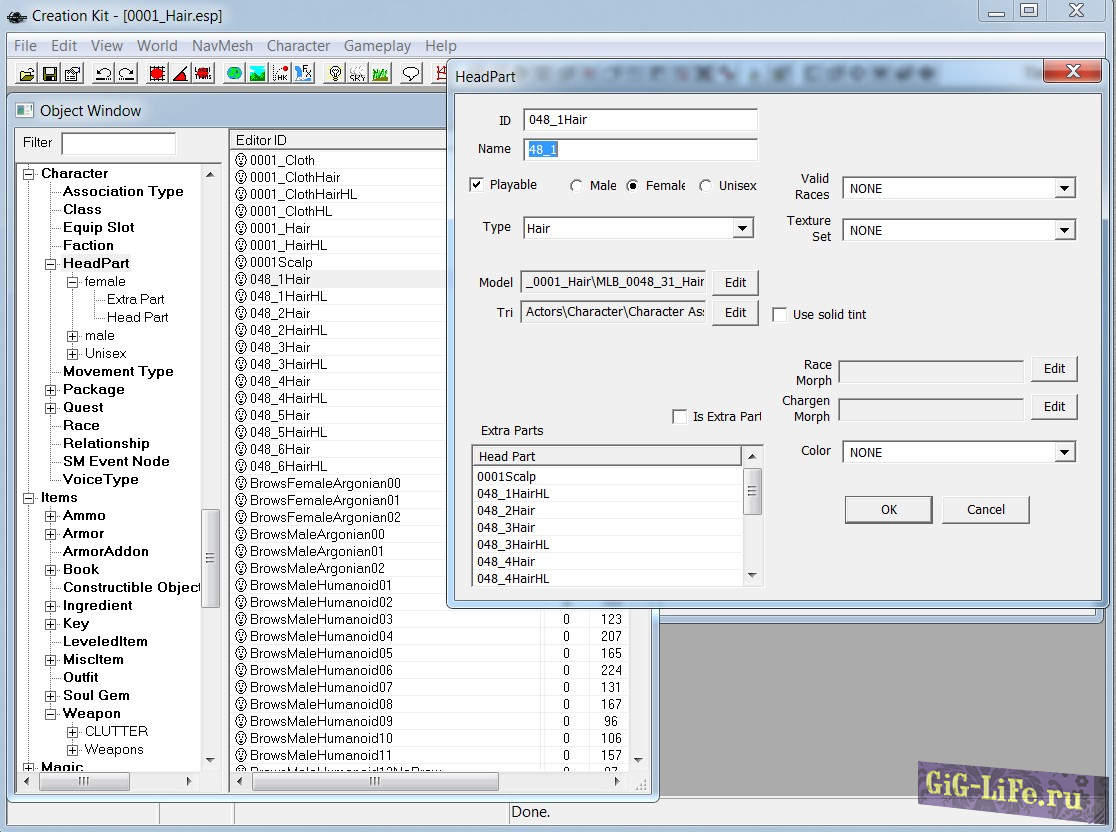The image size is (1116, 832).
Task: Click the redo arrow toolbar icon
Action: click(x=127, y=73)
